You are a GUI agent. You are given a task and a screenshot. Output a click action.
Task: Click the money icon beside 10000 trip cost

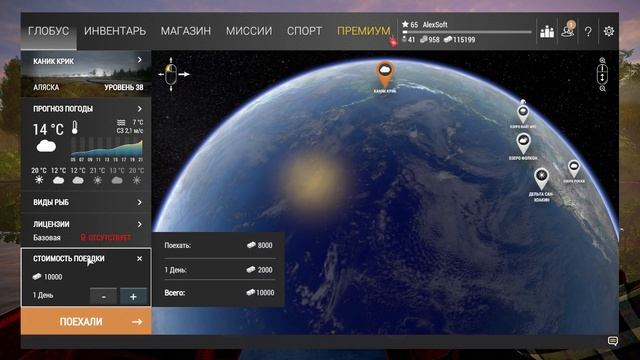coord(37,277)
